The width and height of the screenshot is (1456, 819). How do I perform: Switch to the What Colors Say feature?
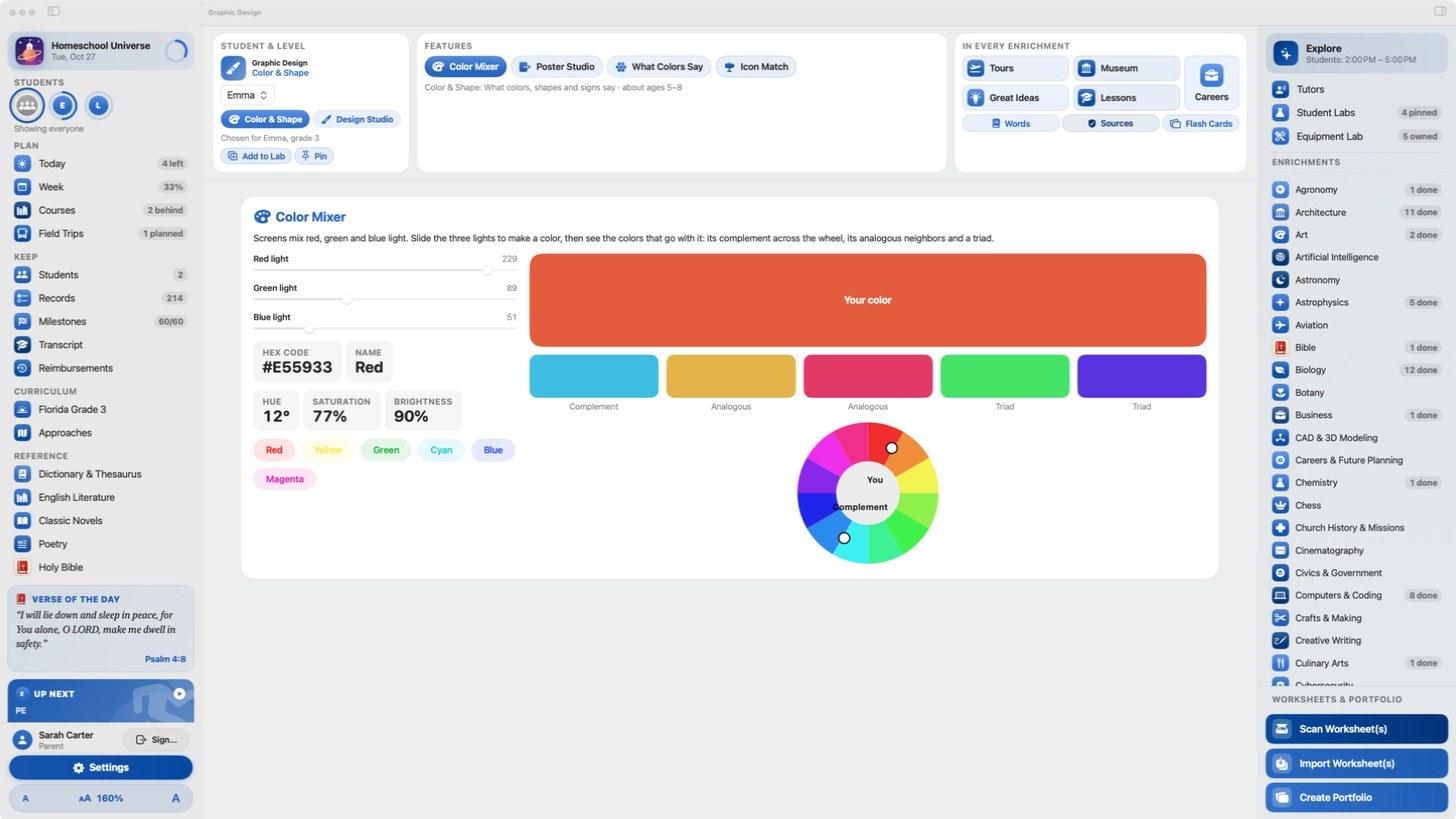coord(659,67)
